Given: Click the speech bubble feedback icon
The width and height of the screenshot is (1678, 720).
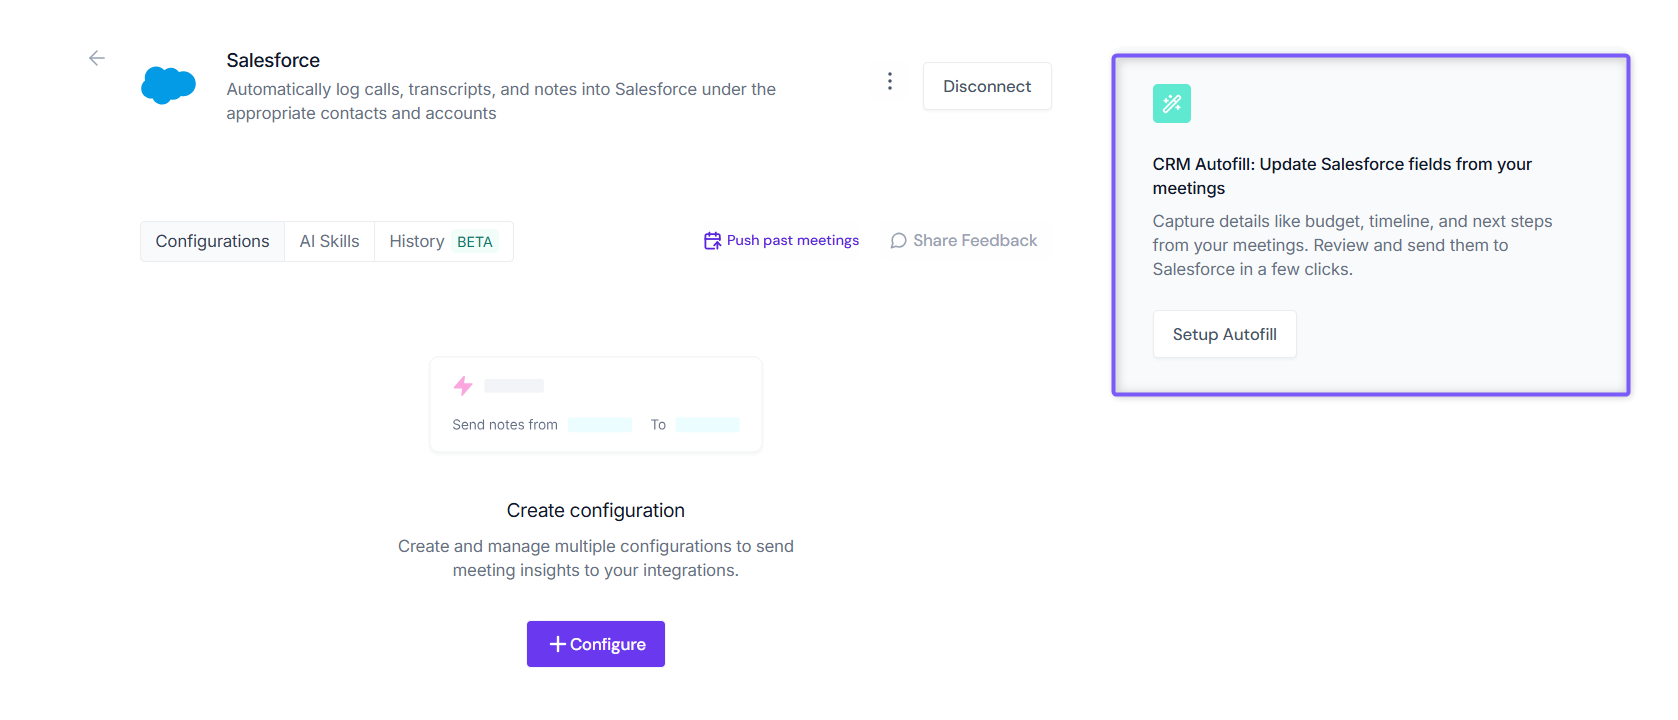Looking at the screenshot, I should 898,241.
